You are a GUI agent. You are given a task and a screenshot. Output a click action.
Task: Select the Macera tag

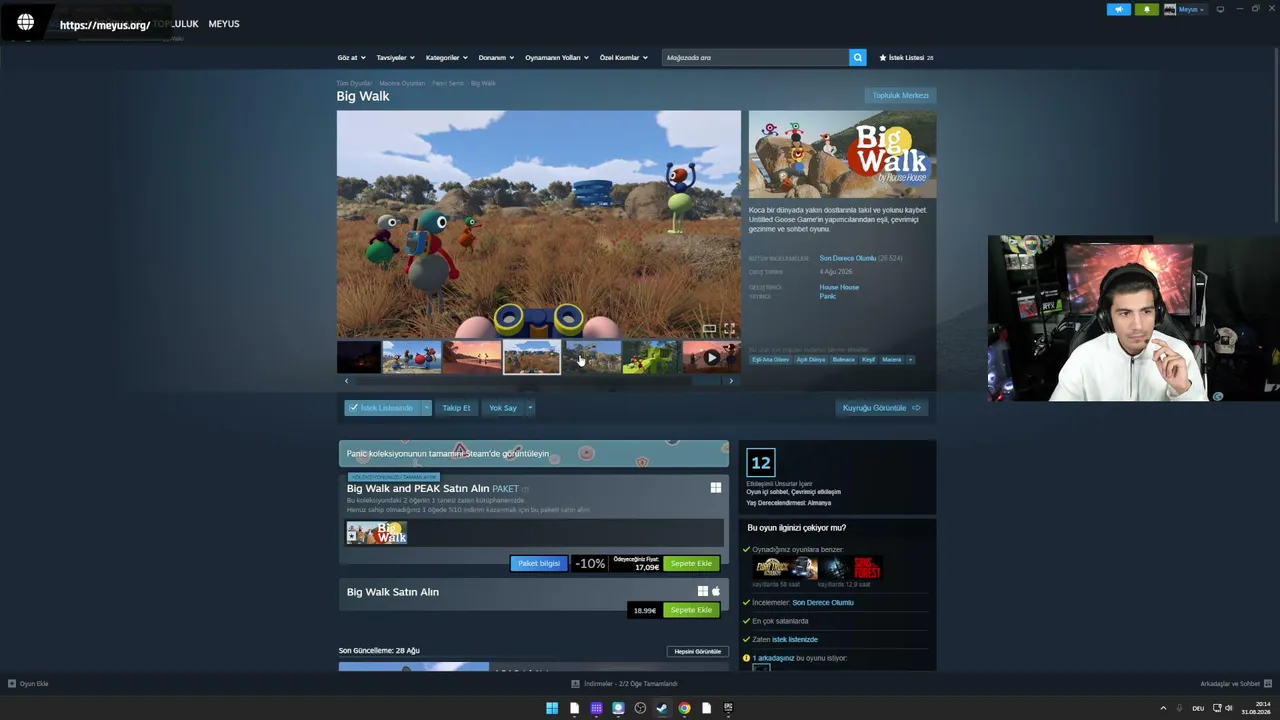click(891, 359)
